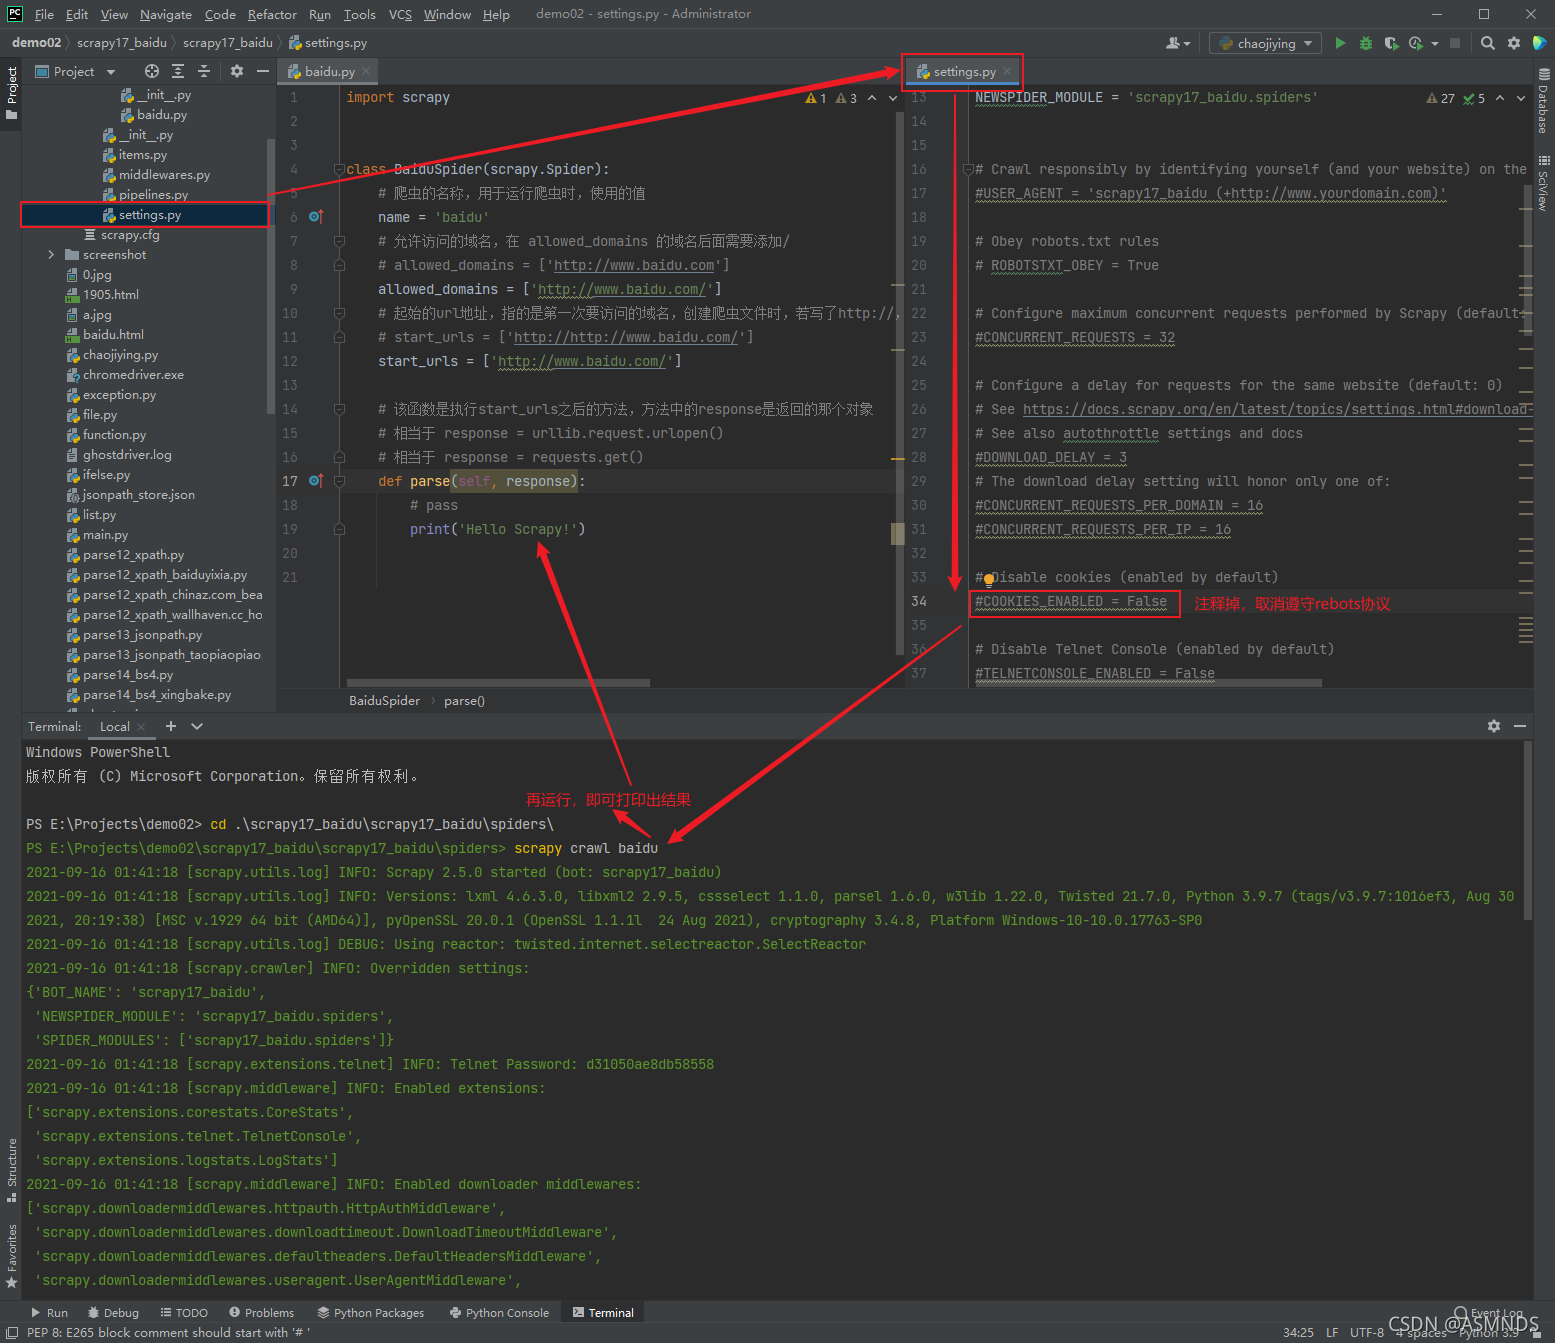Viewport: 1555px width, 1343px height.
Task: Open IDE settings gear in top toolbar
Action: 1514,43
